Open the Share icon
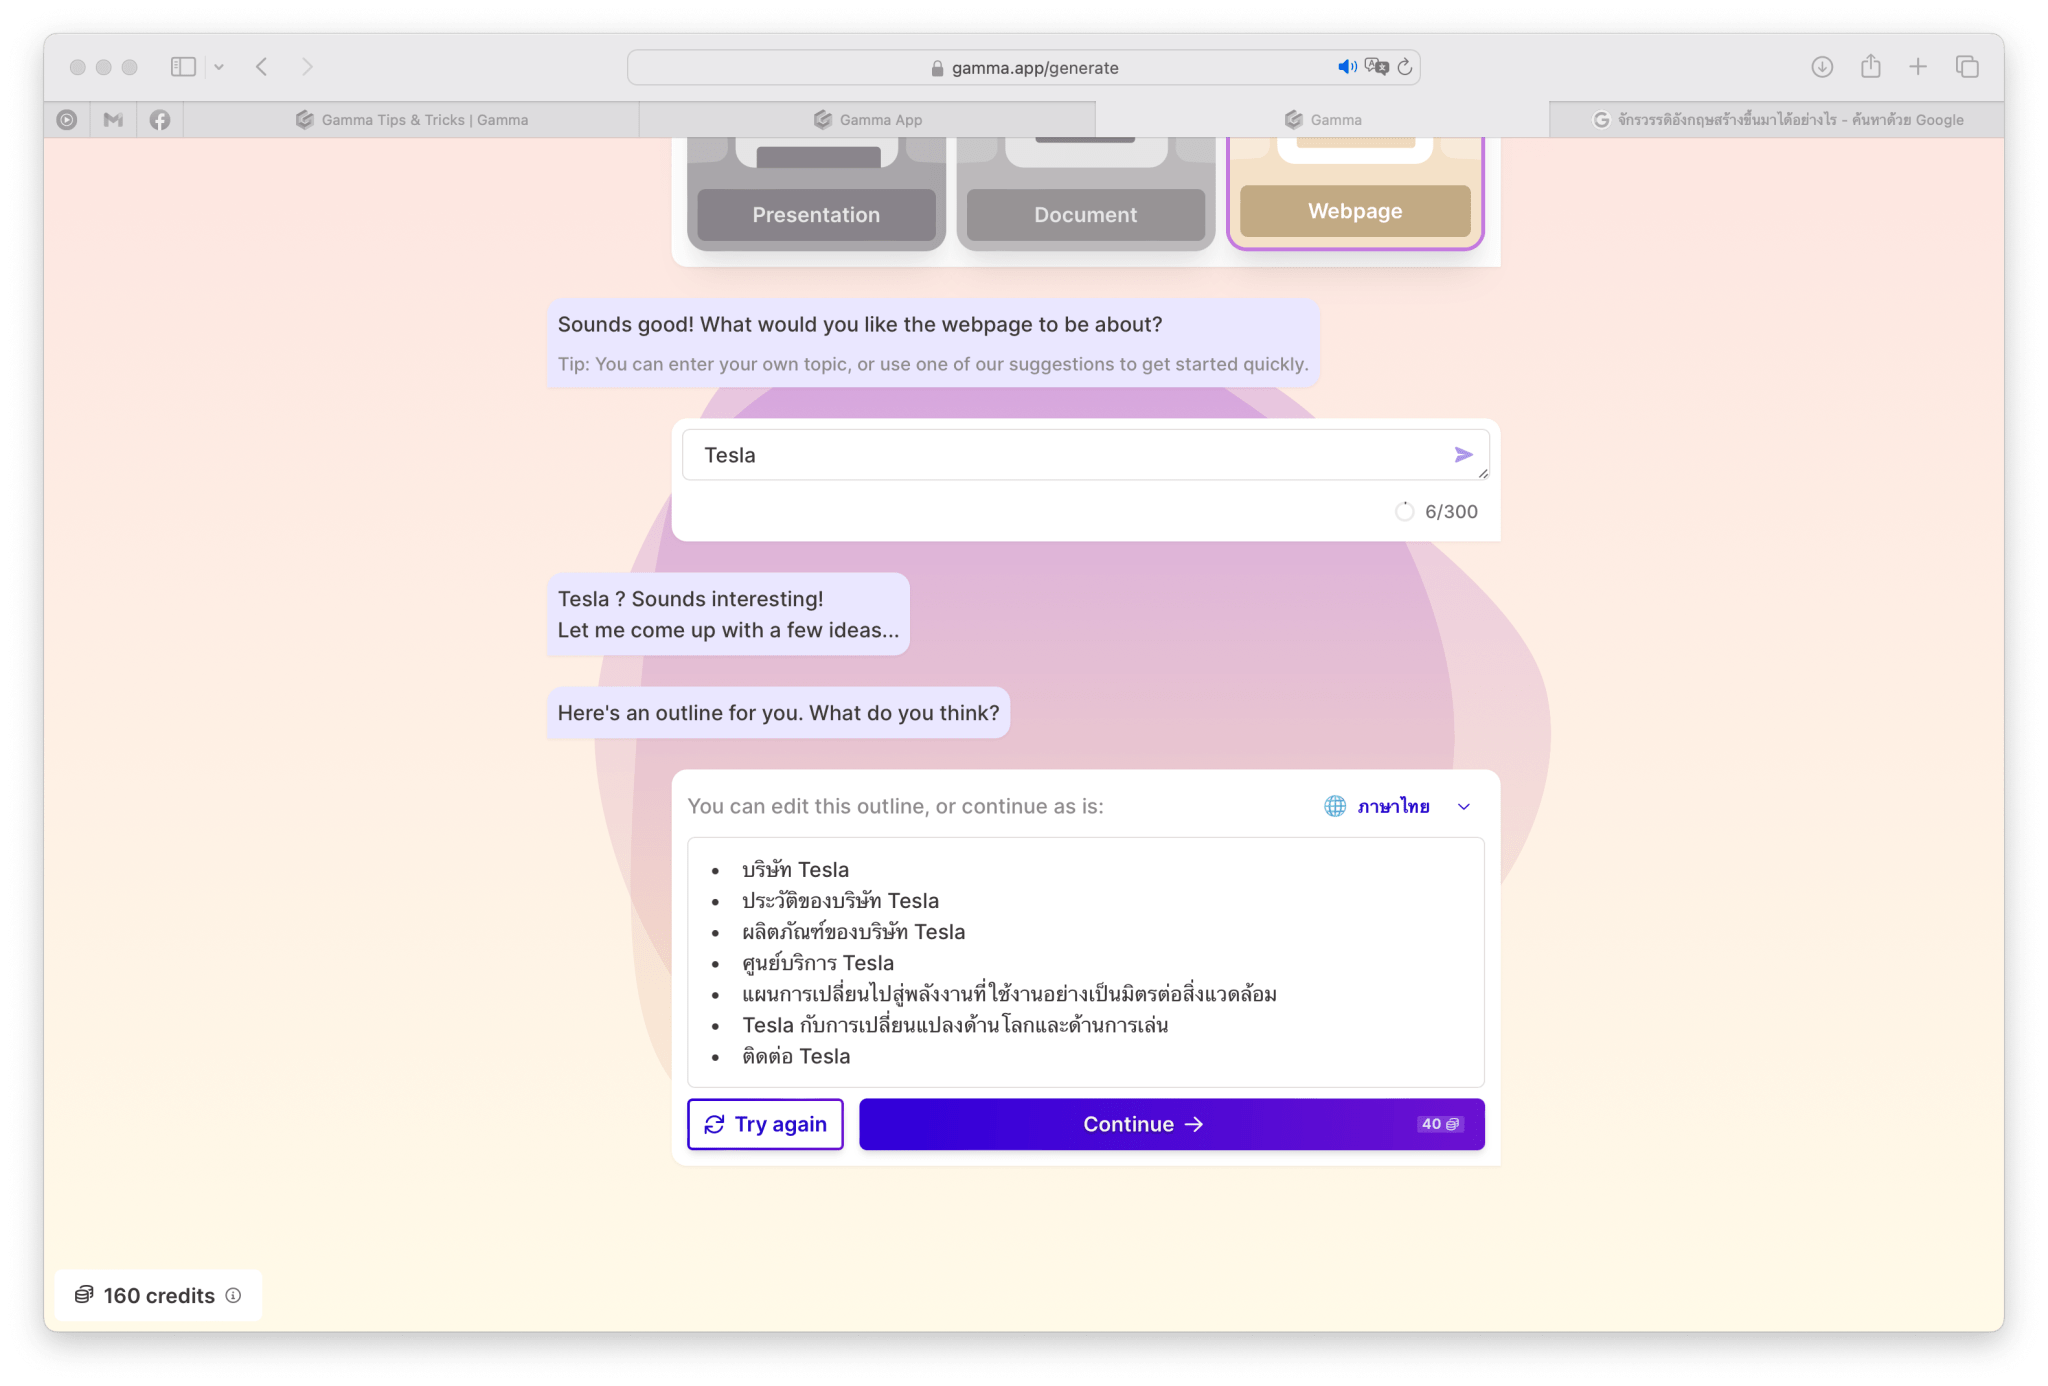 point(1870,67)
